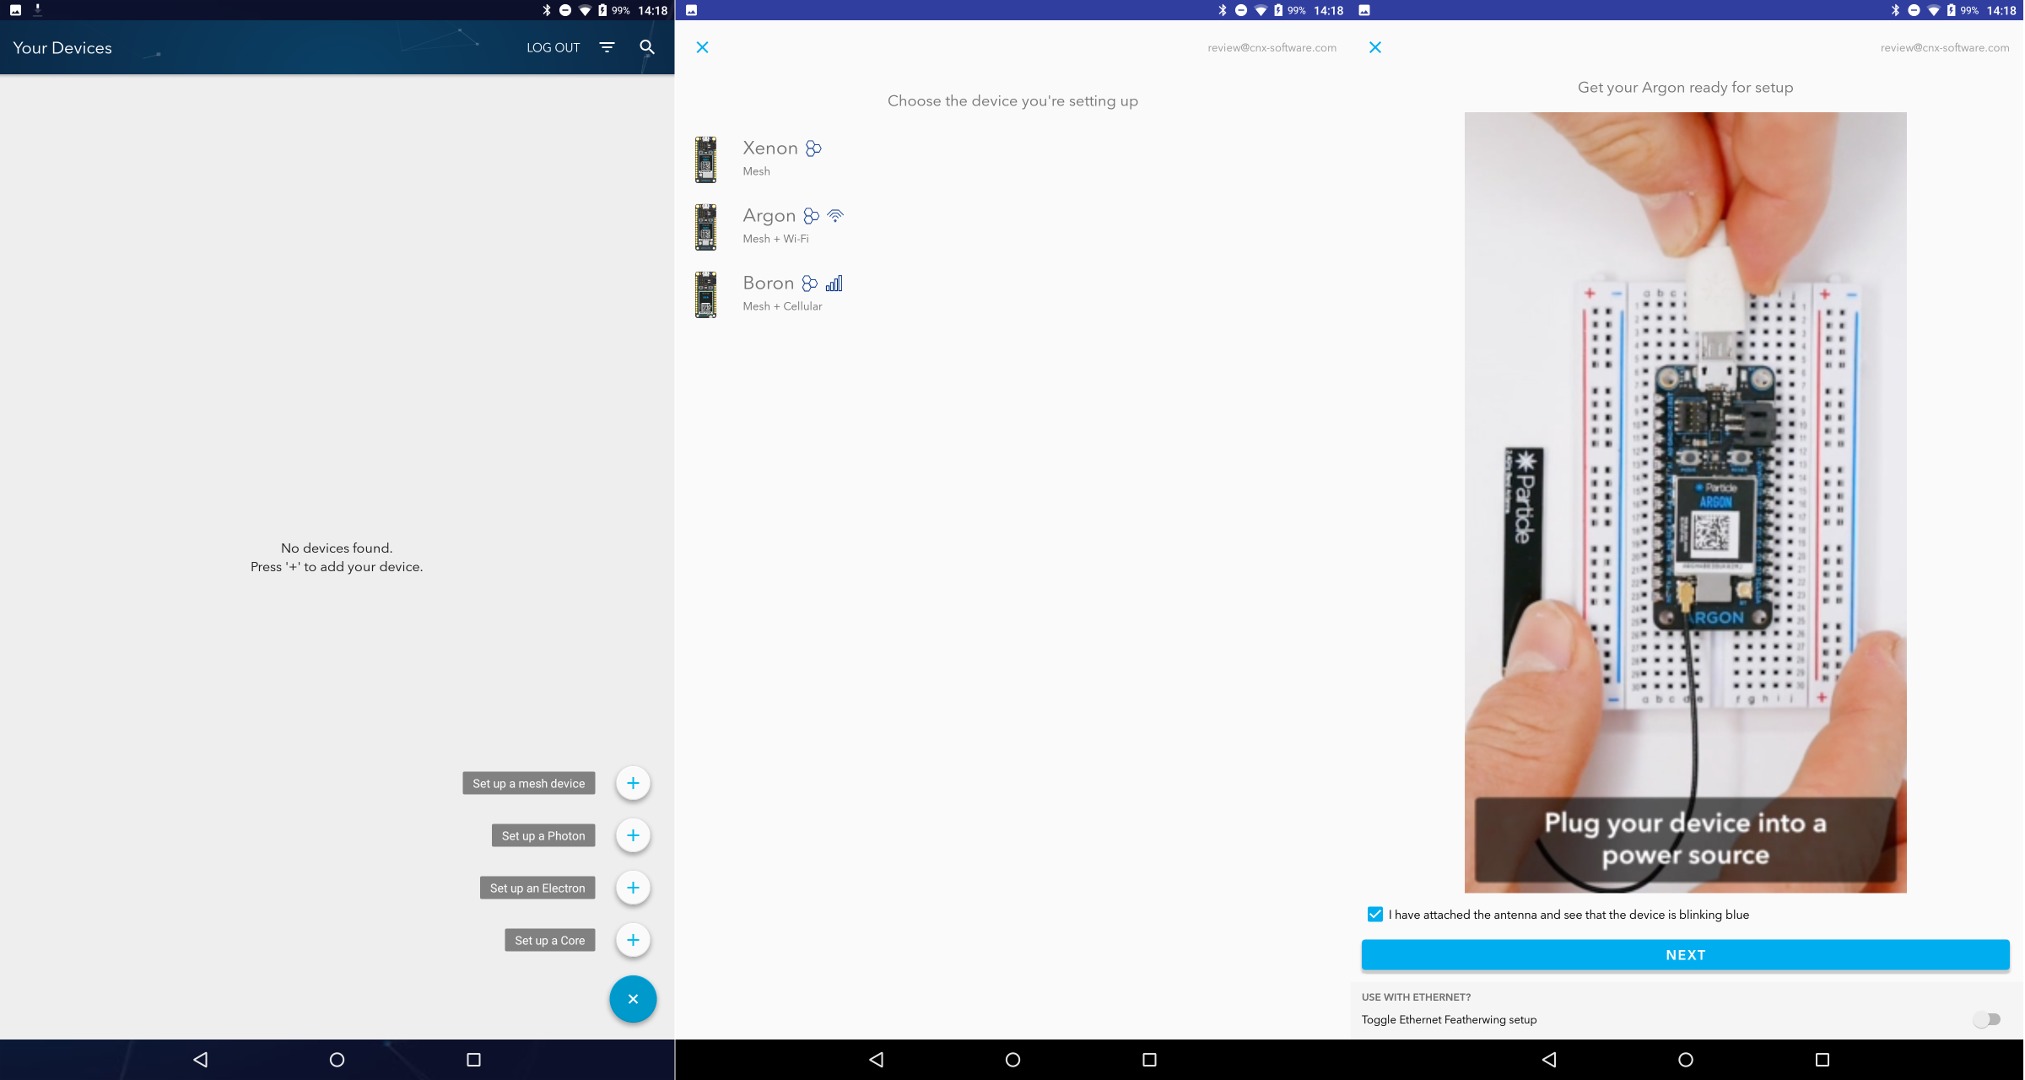2025x1080 pixels.
Task: Choose the Boron device entry
Action: tap(1012, 294)
